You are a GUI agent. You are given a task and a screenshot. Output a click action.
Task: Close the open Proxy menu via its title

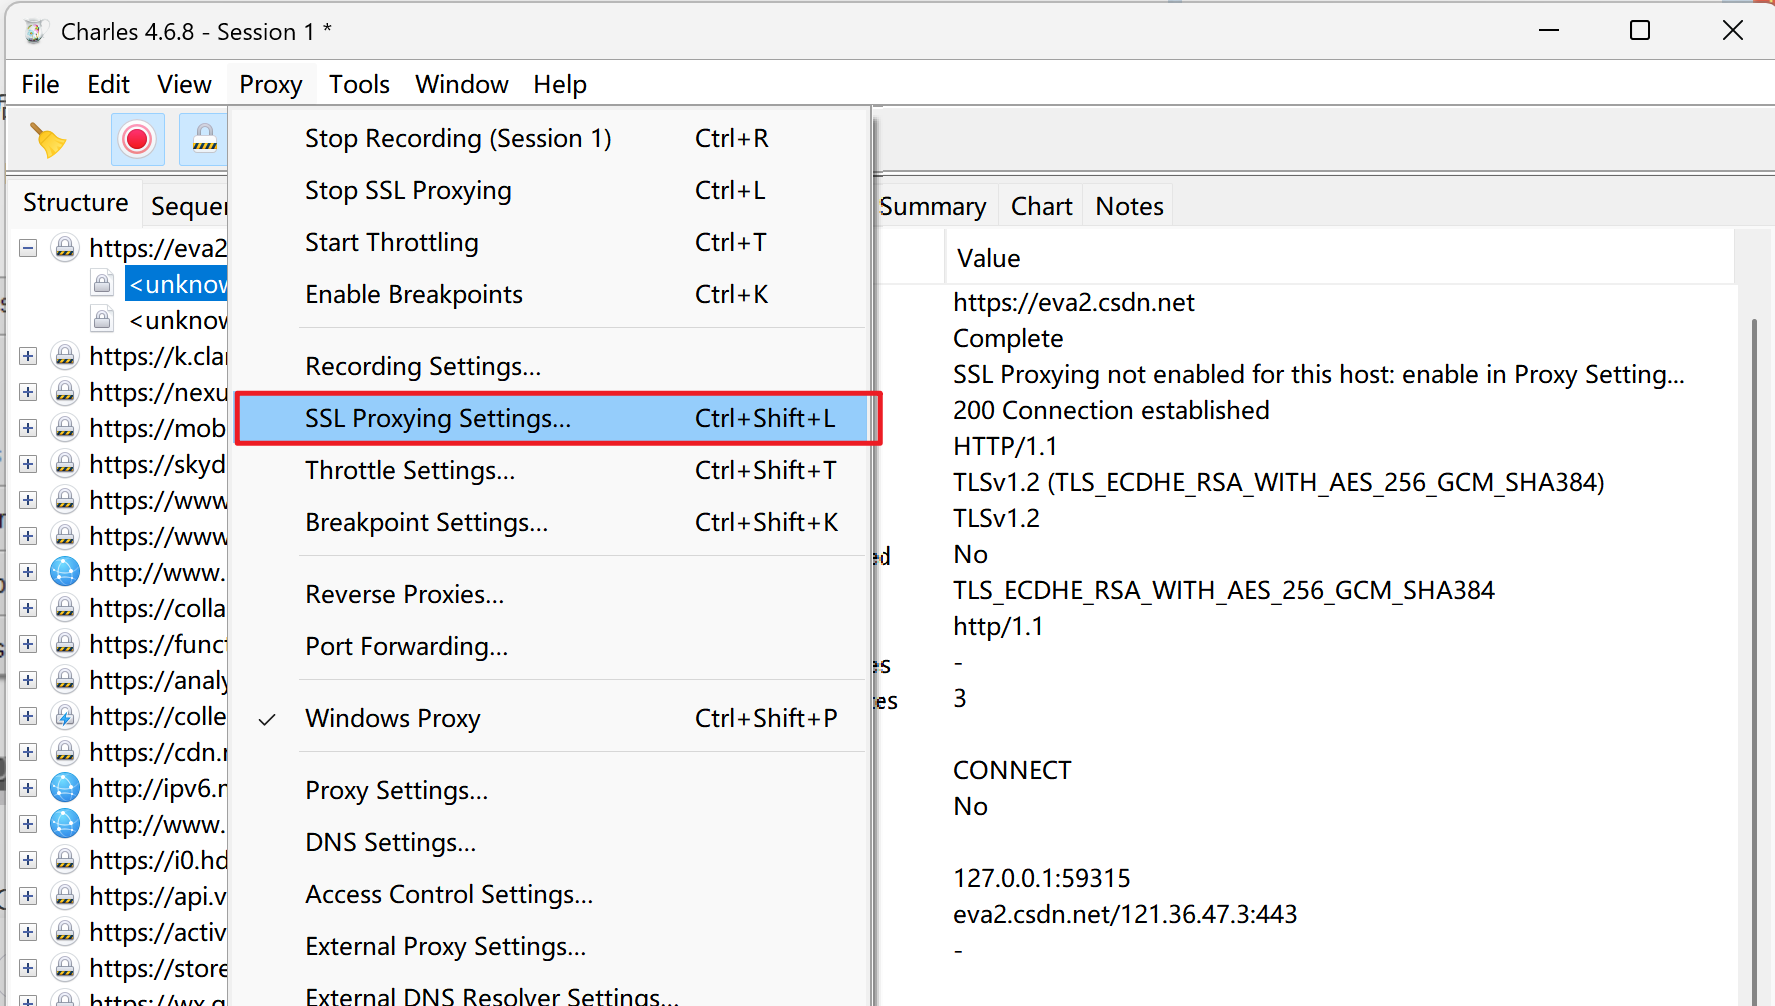(x=270, y=84)
